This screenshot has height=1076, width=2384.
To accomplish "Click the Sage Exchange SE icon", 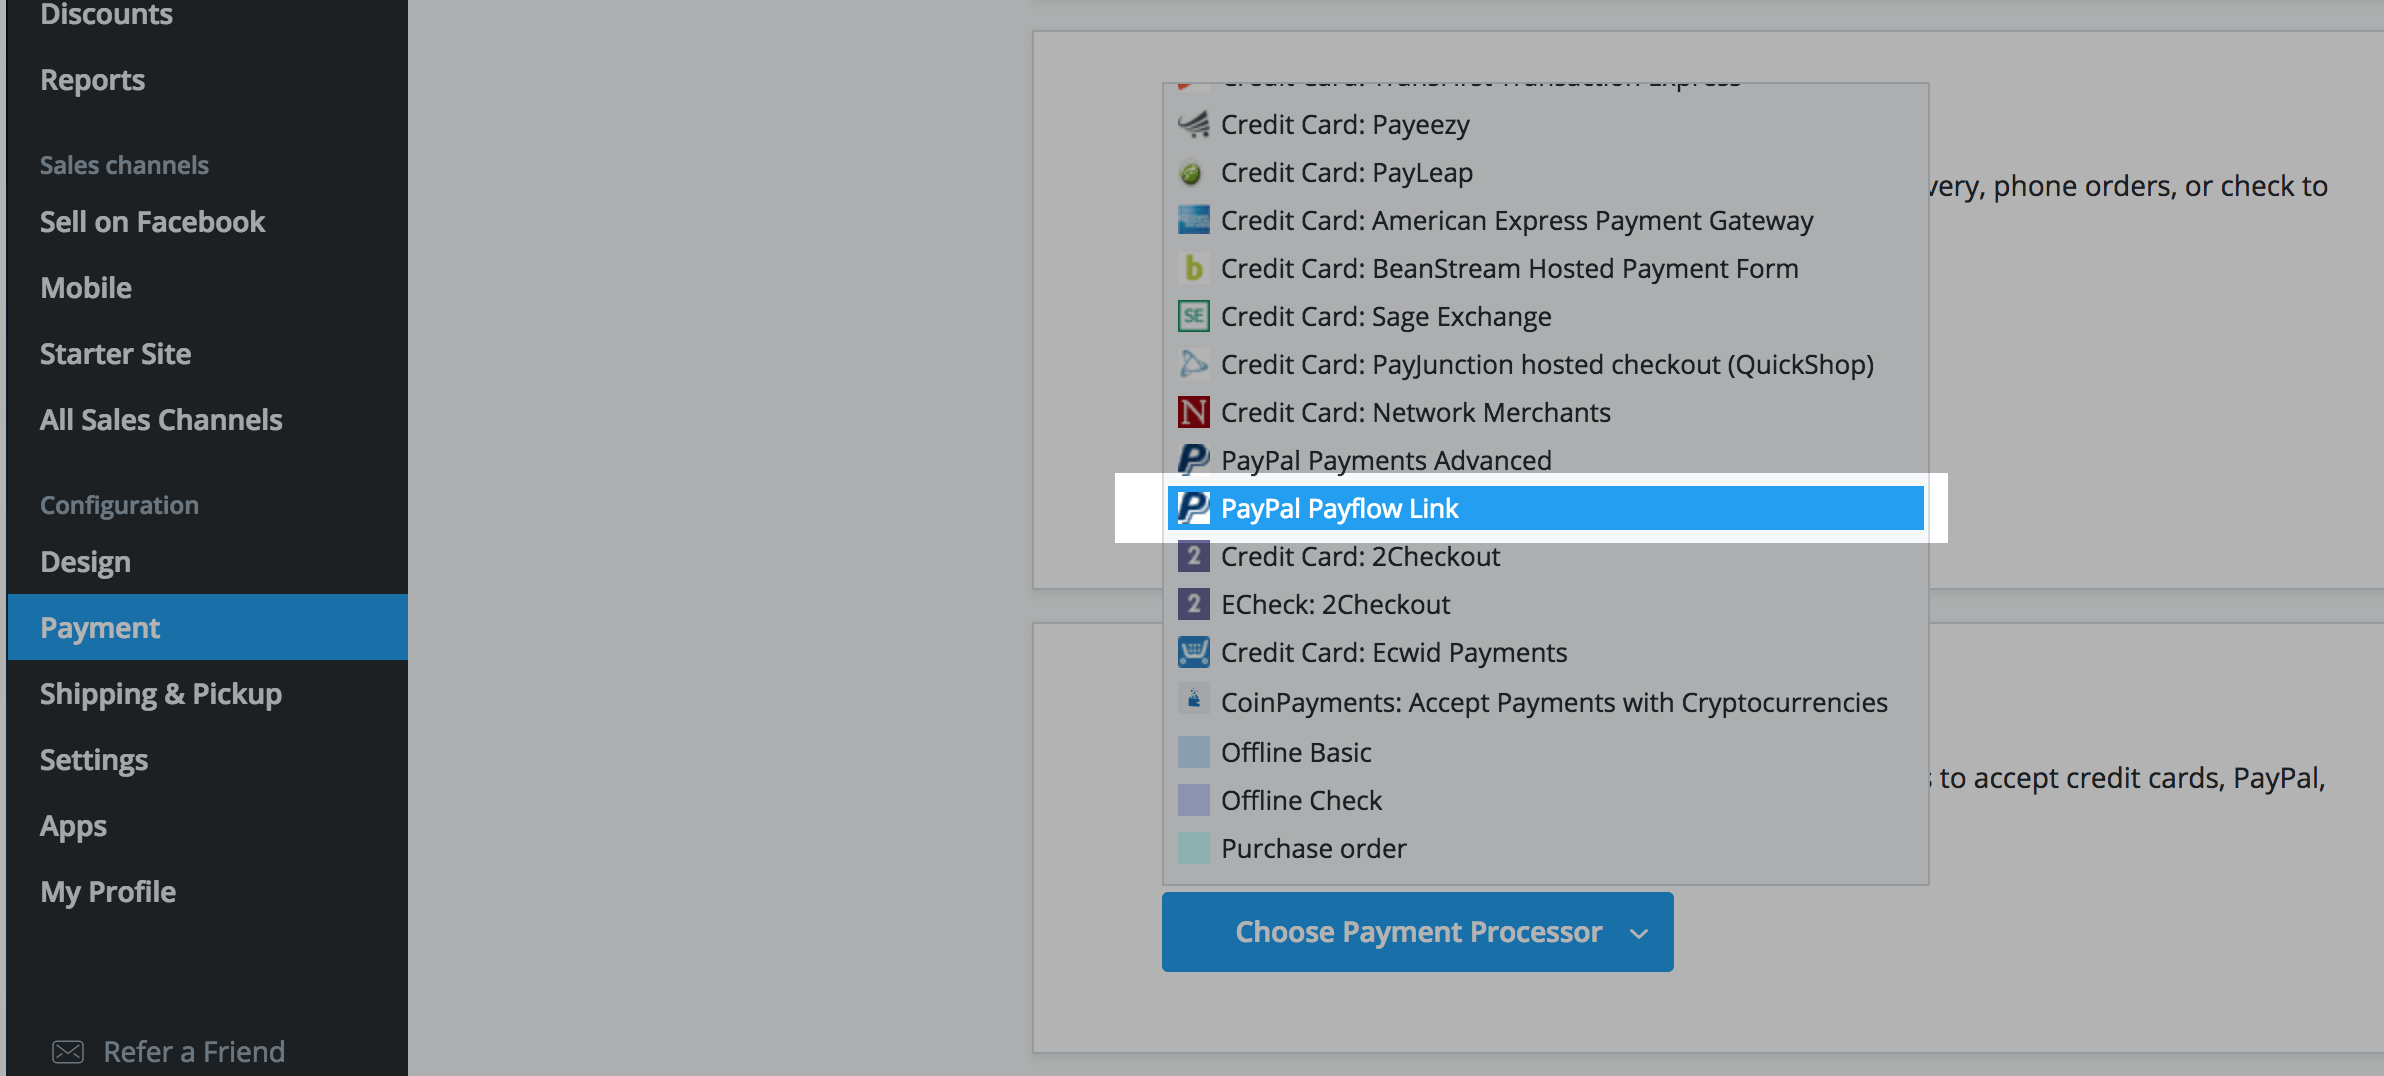I will coord(1193,316).
